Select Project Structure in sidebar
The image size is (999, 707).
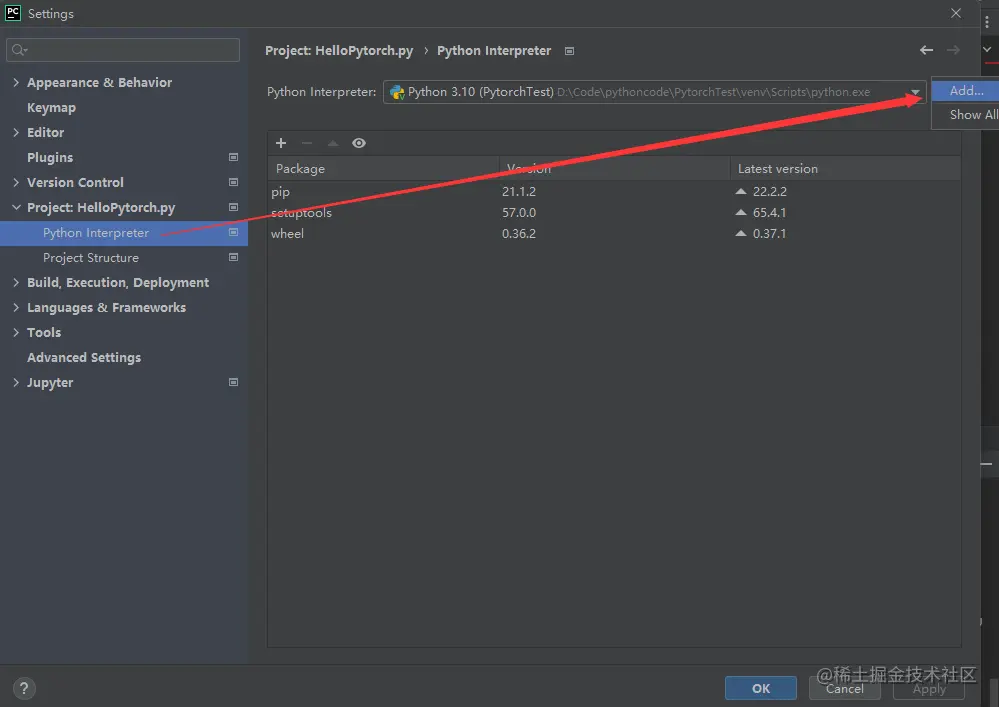[x=91, y=257]
